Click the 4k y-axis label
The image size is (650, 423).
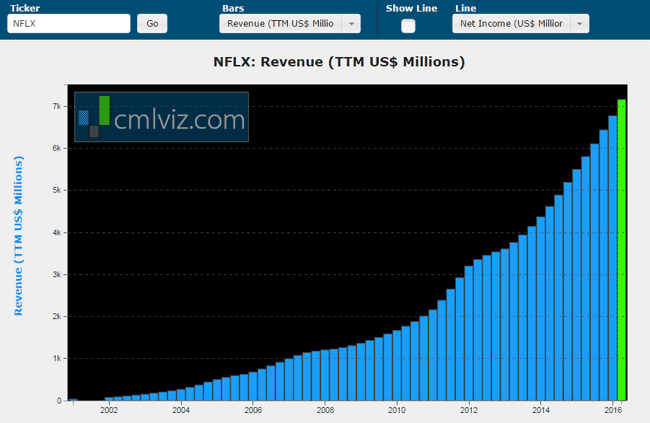[x=57, y=233]
